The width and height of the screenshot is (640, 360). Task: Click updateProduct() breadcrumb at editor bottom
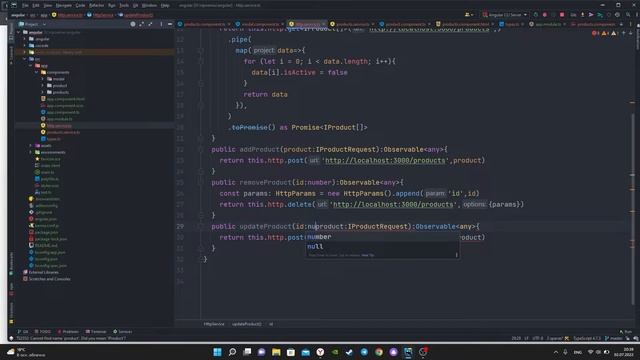[247, 324]
